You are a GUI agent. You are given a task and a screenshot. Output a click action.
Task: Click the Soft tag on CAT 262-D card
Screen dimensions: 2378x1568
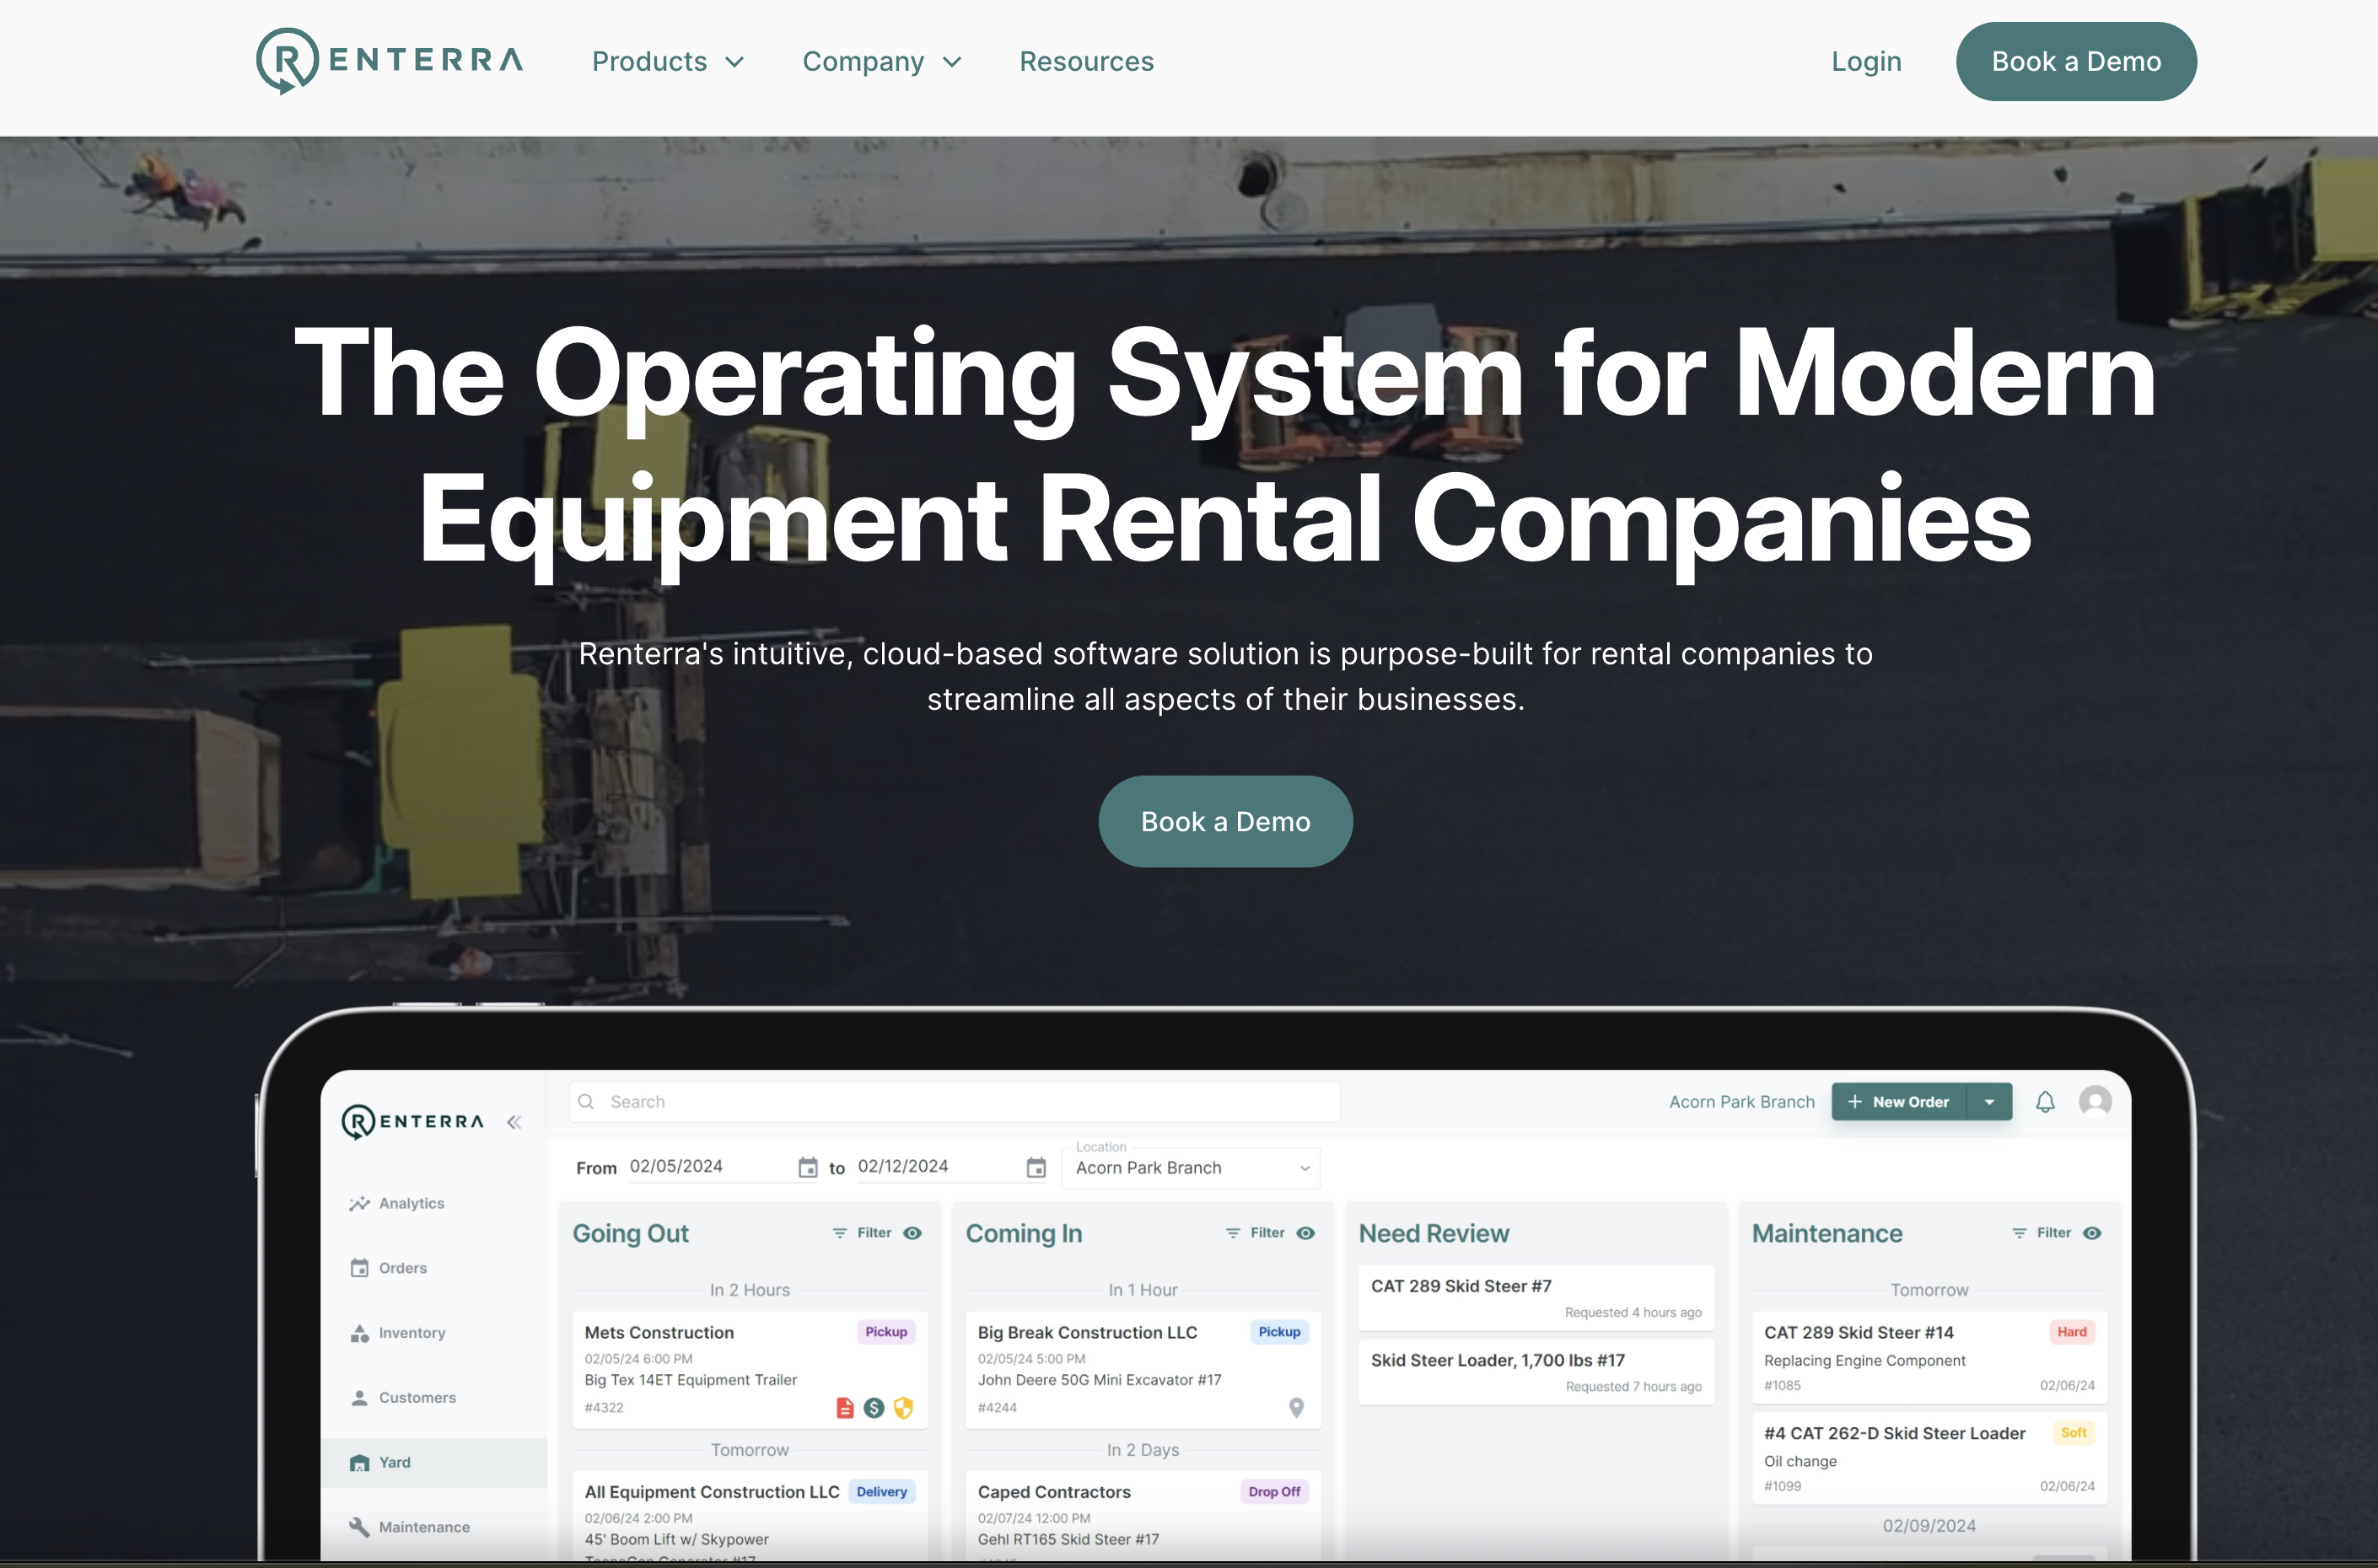[2073, 1433]
